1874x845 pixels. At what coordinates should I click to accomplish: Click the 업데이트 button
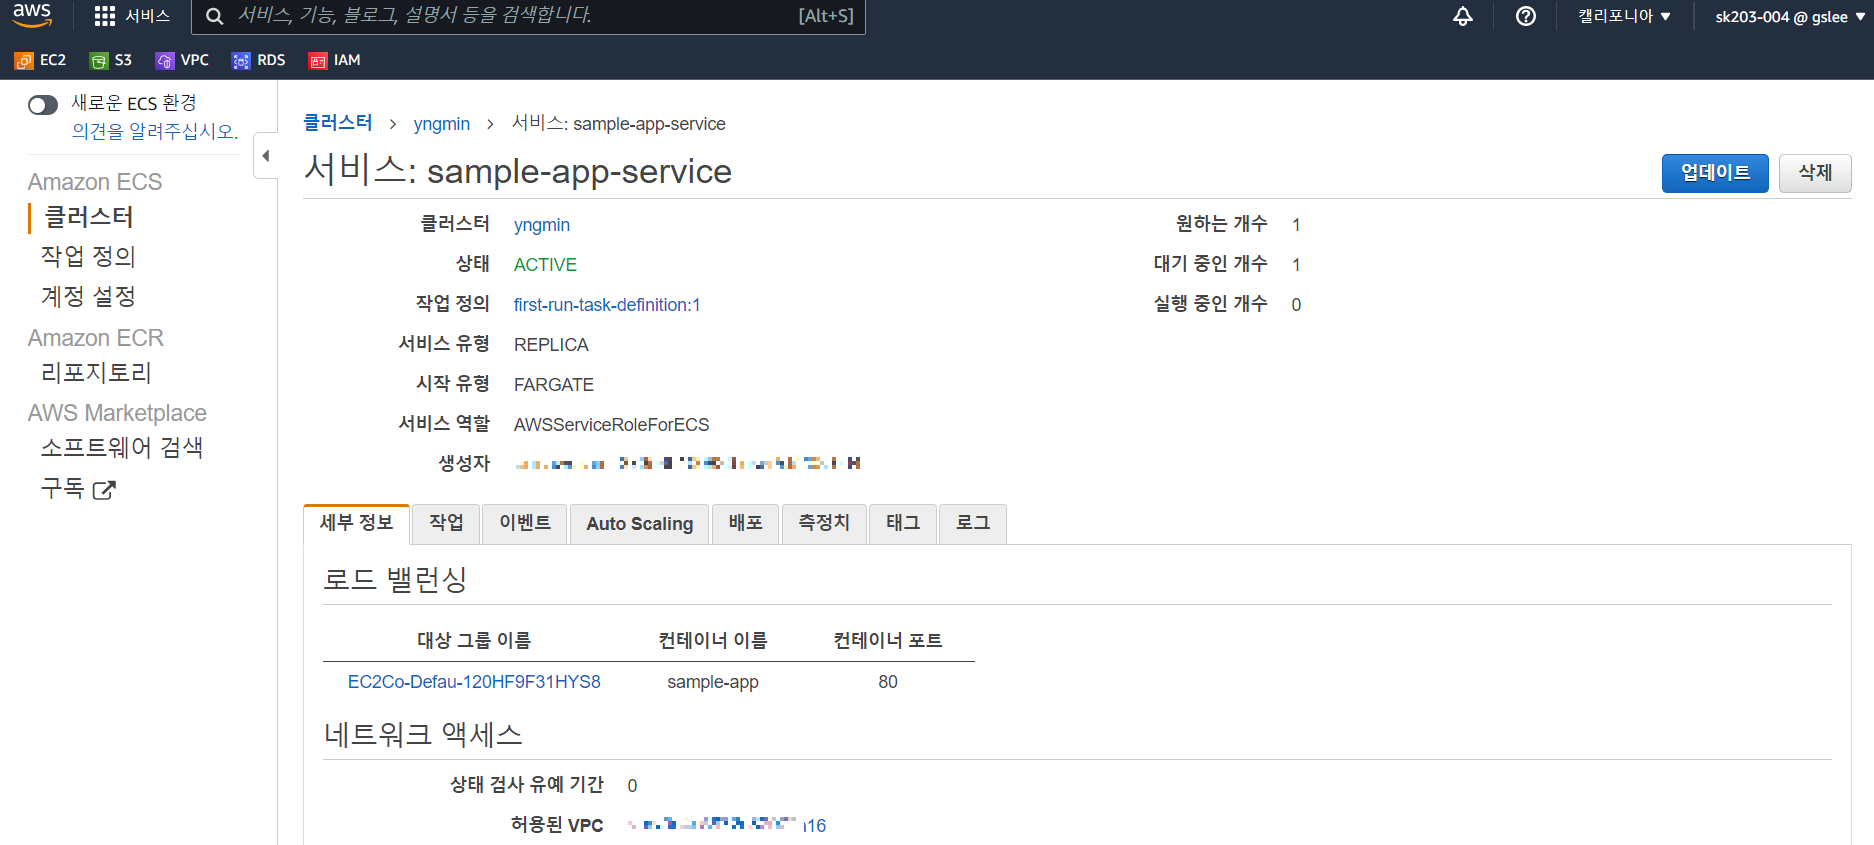1715,173
